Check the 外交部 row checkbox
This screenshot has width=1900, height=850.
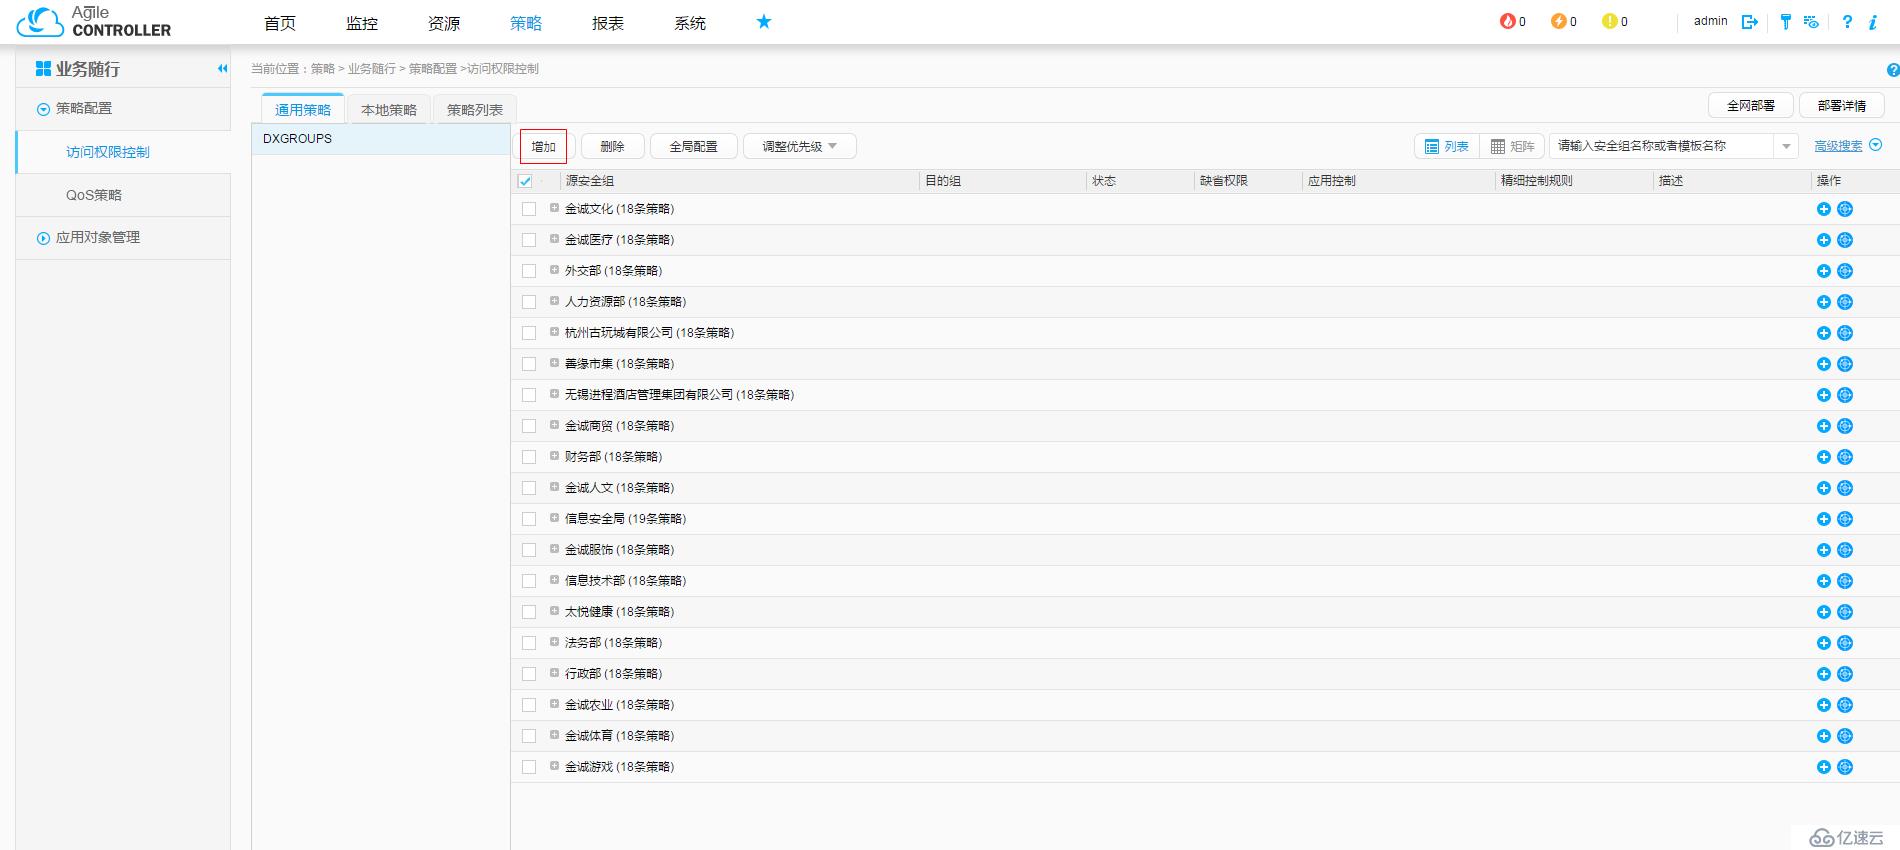(529, 271)
